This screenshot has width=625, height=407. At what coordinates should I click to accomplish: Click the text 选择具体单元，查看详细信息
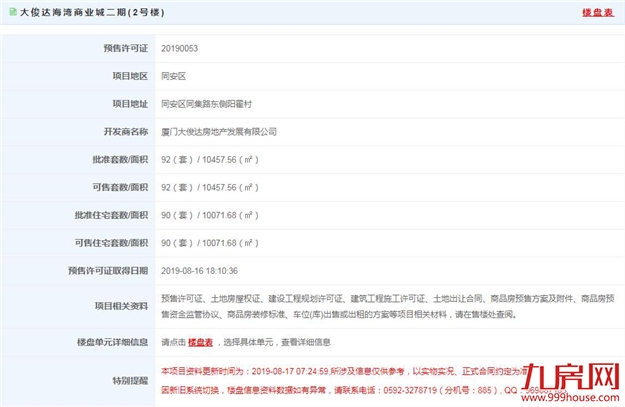[x=277, y=342]
